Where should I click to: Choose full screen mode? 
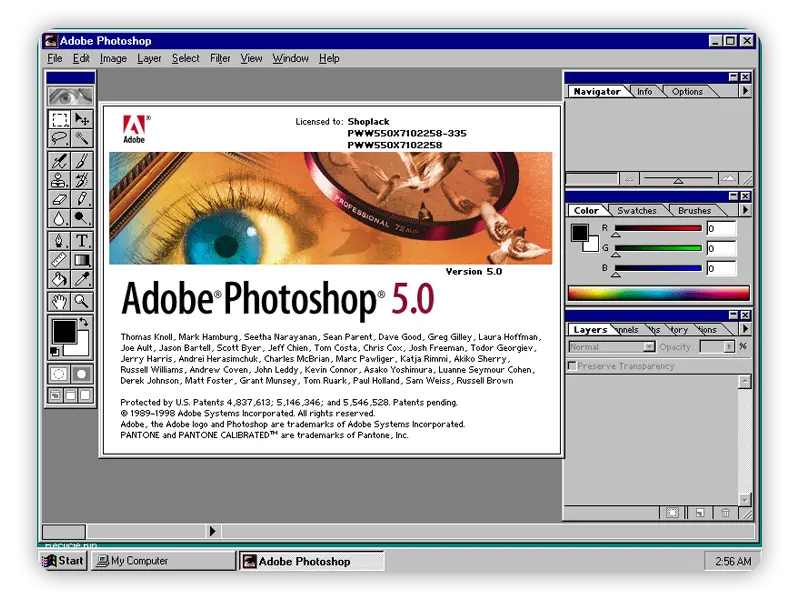(x=85, y=395)
